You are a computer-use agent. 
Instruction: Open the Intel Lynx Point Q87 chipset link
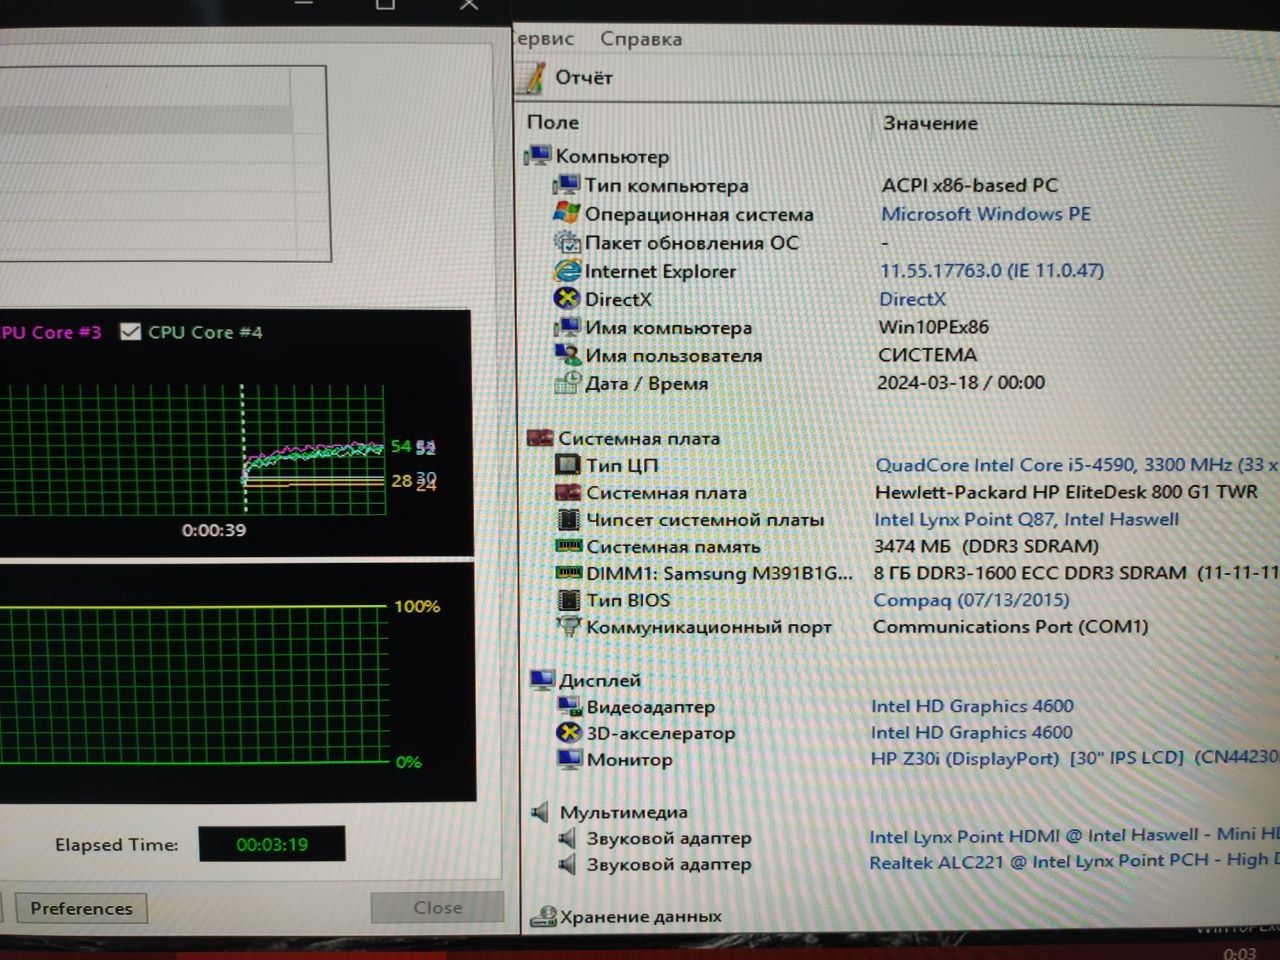tap(1026, 519)
